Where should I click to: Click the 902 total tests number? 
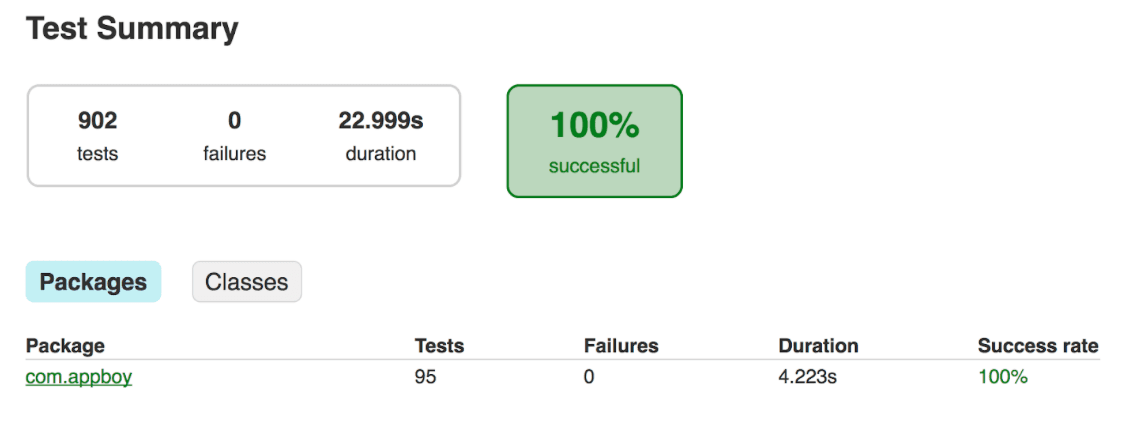(x=97, y=121)
